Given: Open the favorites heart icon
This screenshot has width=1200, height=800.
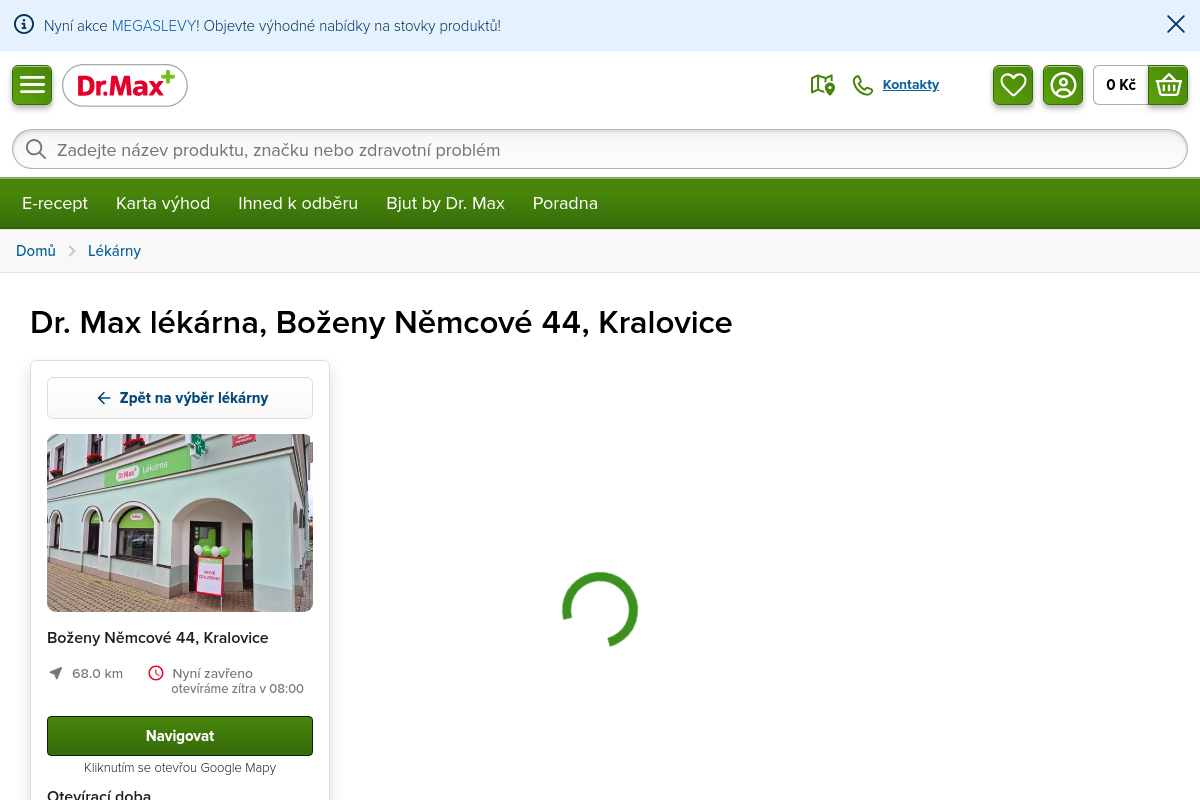Looking at the screenshot, I should point(1013,85).
